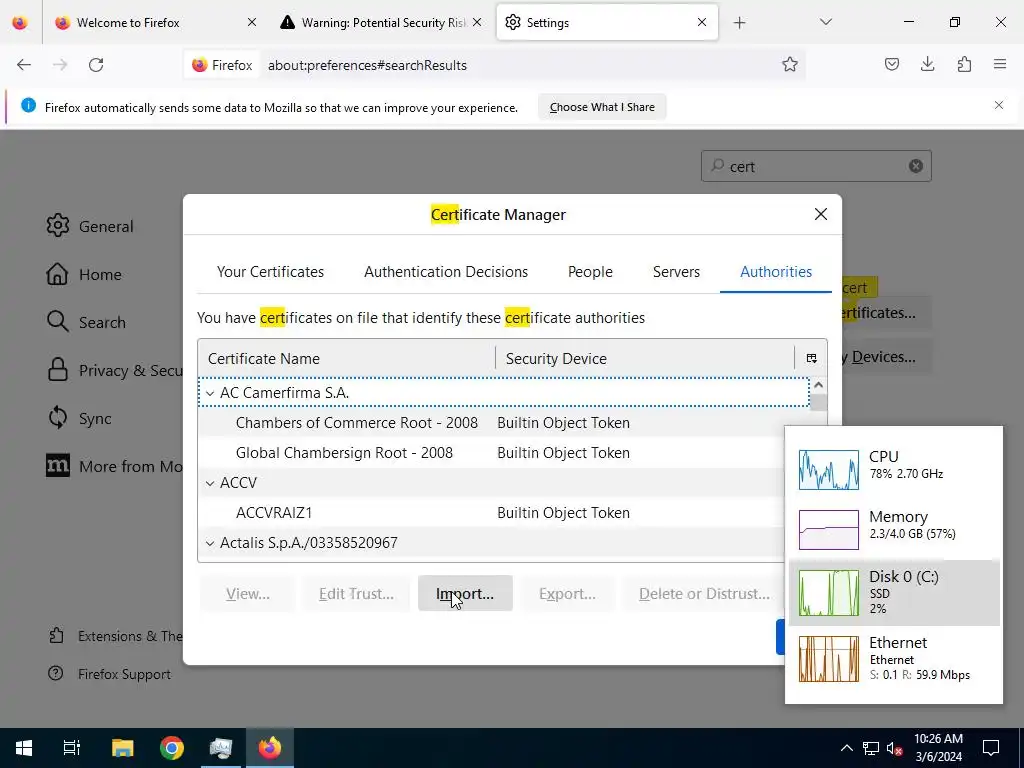Viewport: 1024px width, 768px height.
Task: Clear the cert search field
Action: tap(916, 166)
